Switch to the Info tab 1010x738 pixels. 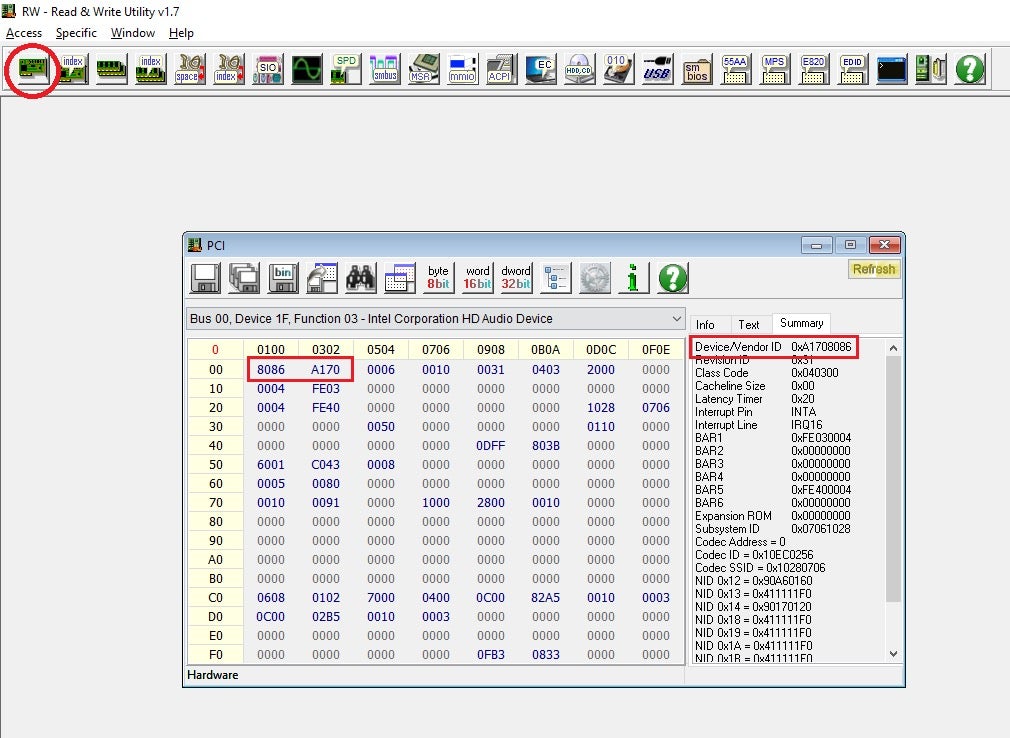[705, 324]
